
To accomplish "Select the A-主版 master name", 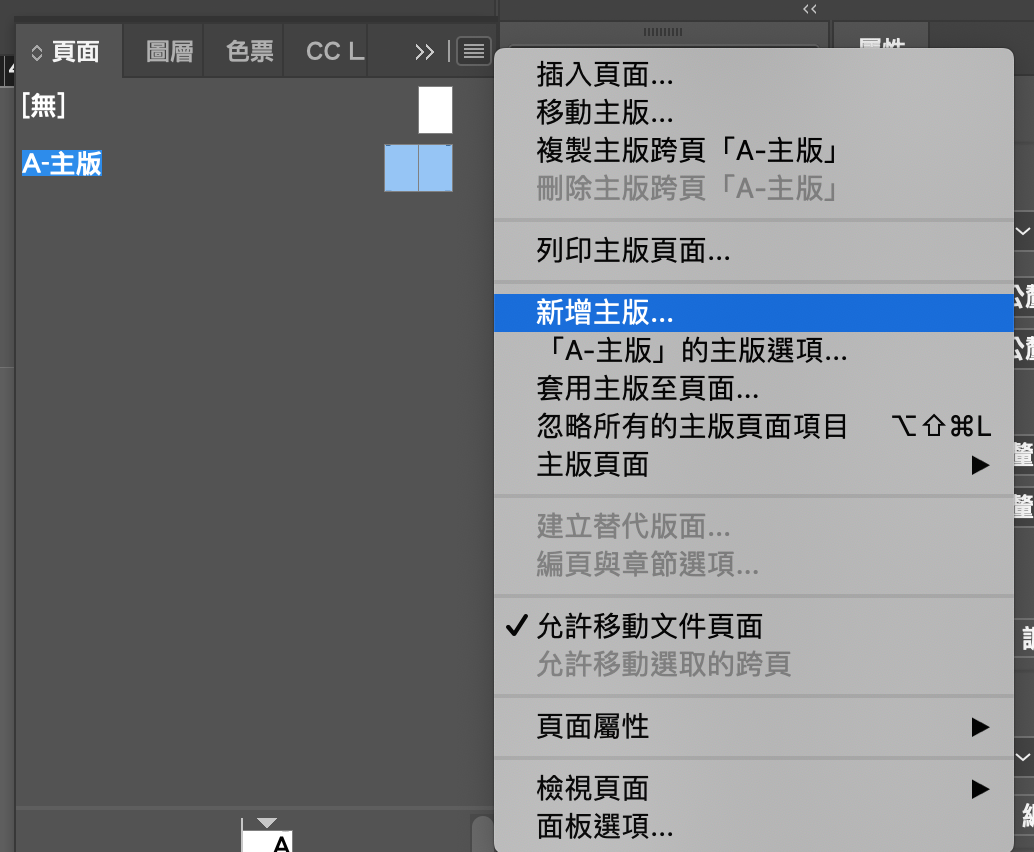I will [62, 164].
